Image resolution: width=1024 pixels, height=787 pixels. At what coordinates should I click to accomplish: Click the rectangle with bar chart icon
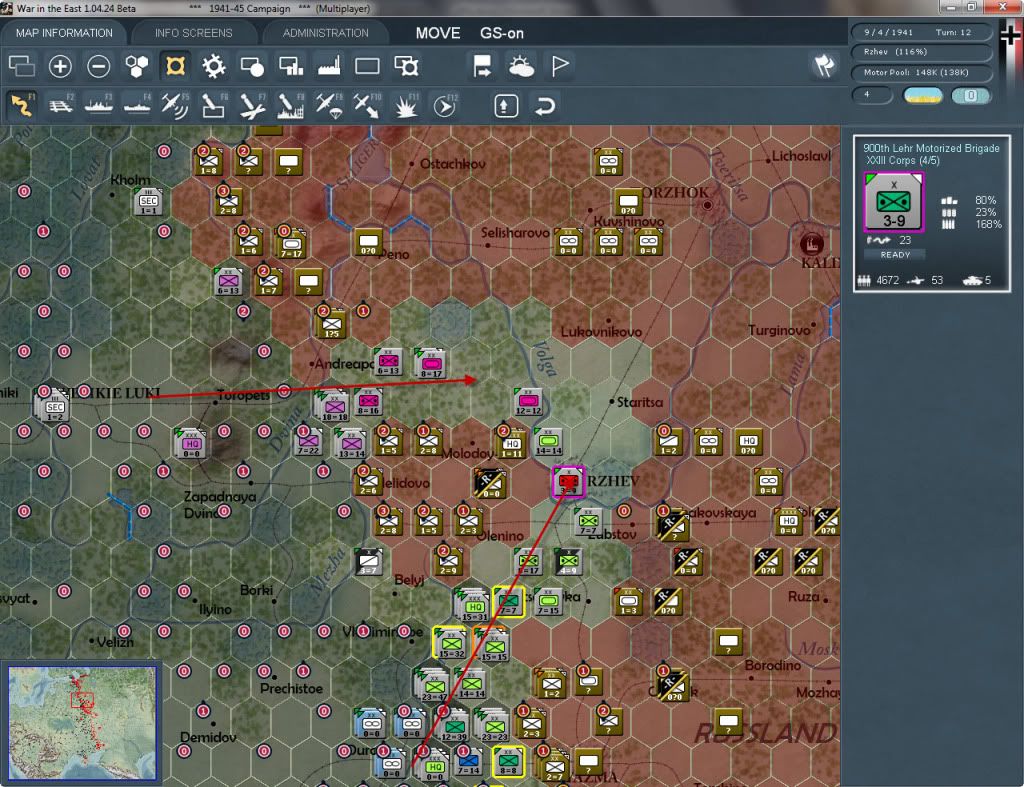click(x=291, y=66)
